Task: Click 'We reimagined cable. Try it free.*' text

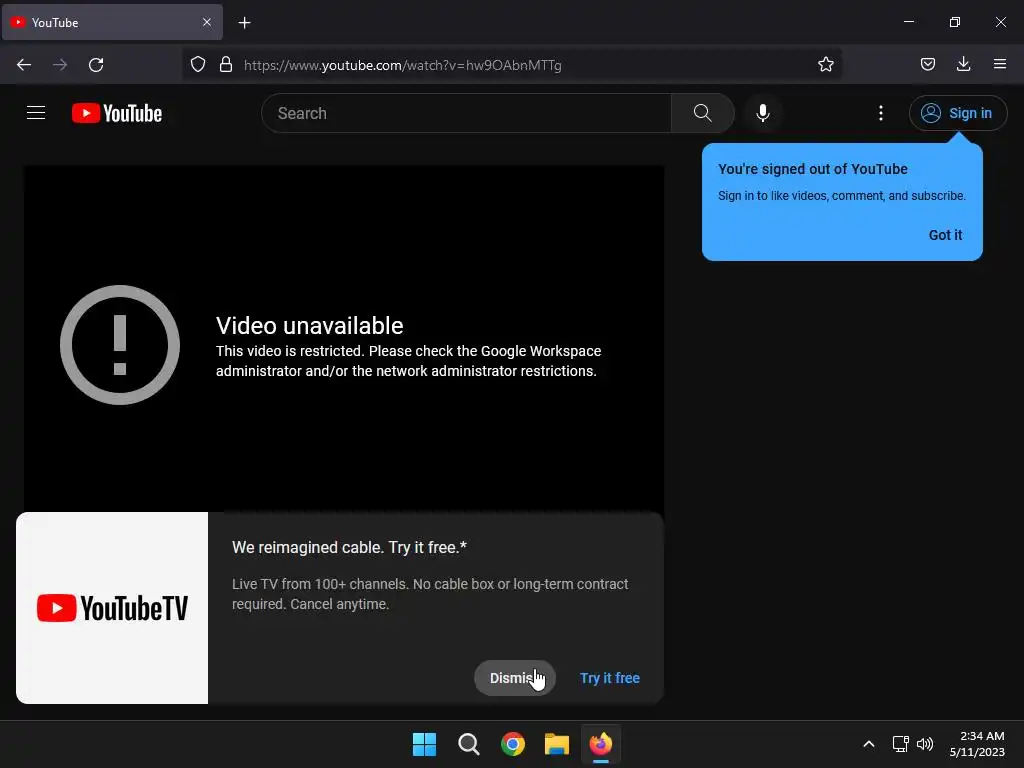Action: click(349, 547)
